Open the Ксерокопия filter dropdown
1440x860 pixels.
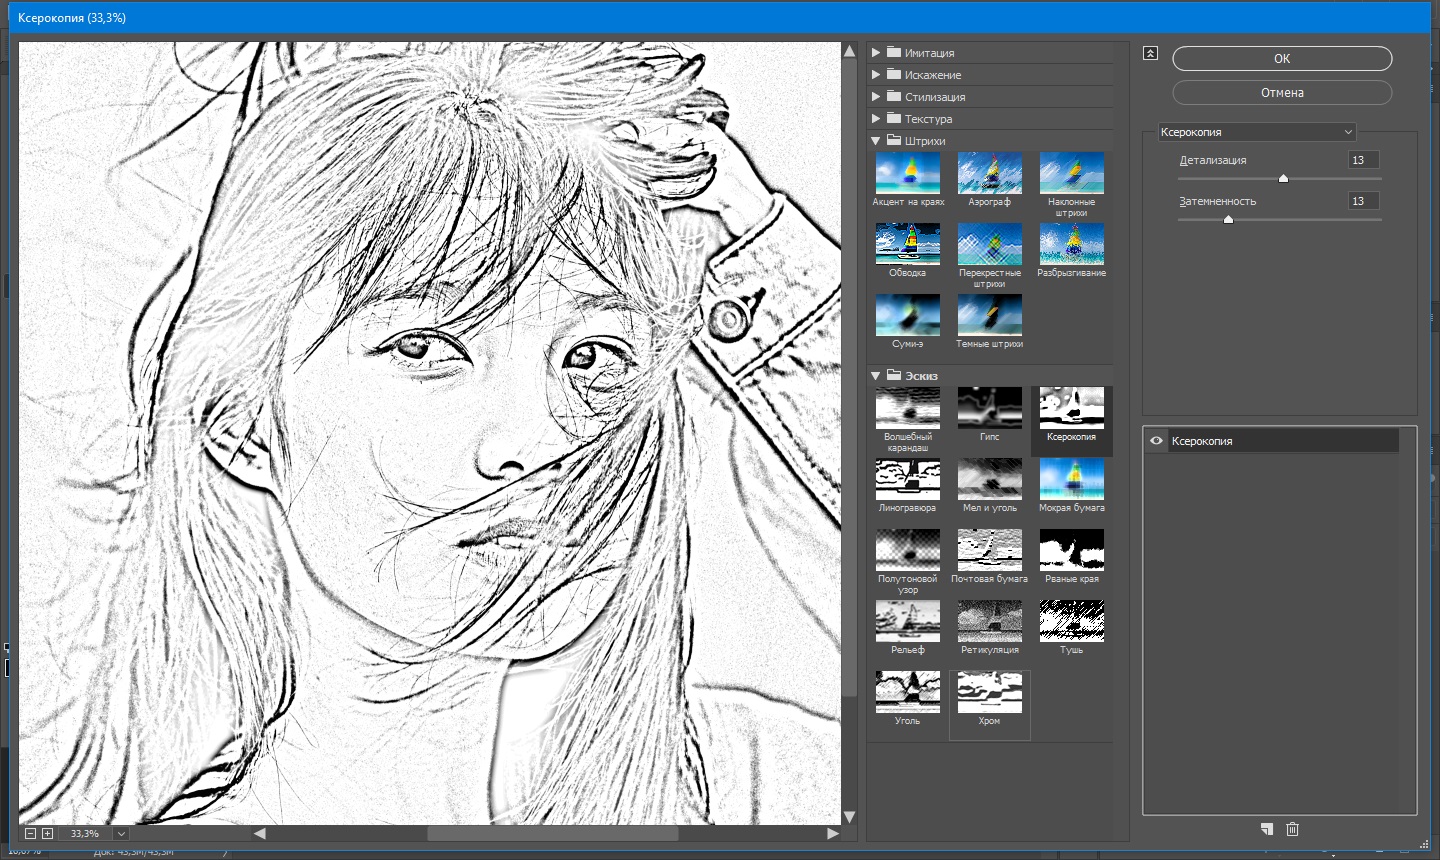click(1256, 132)
